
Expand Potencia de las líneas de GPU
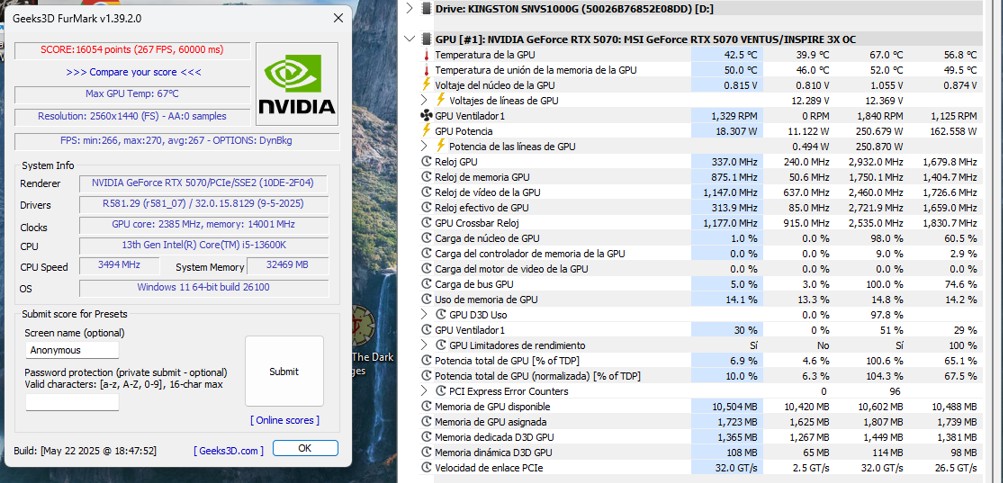[424, 146]
